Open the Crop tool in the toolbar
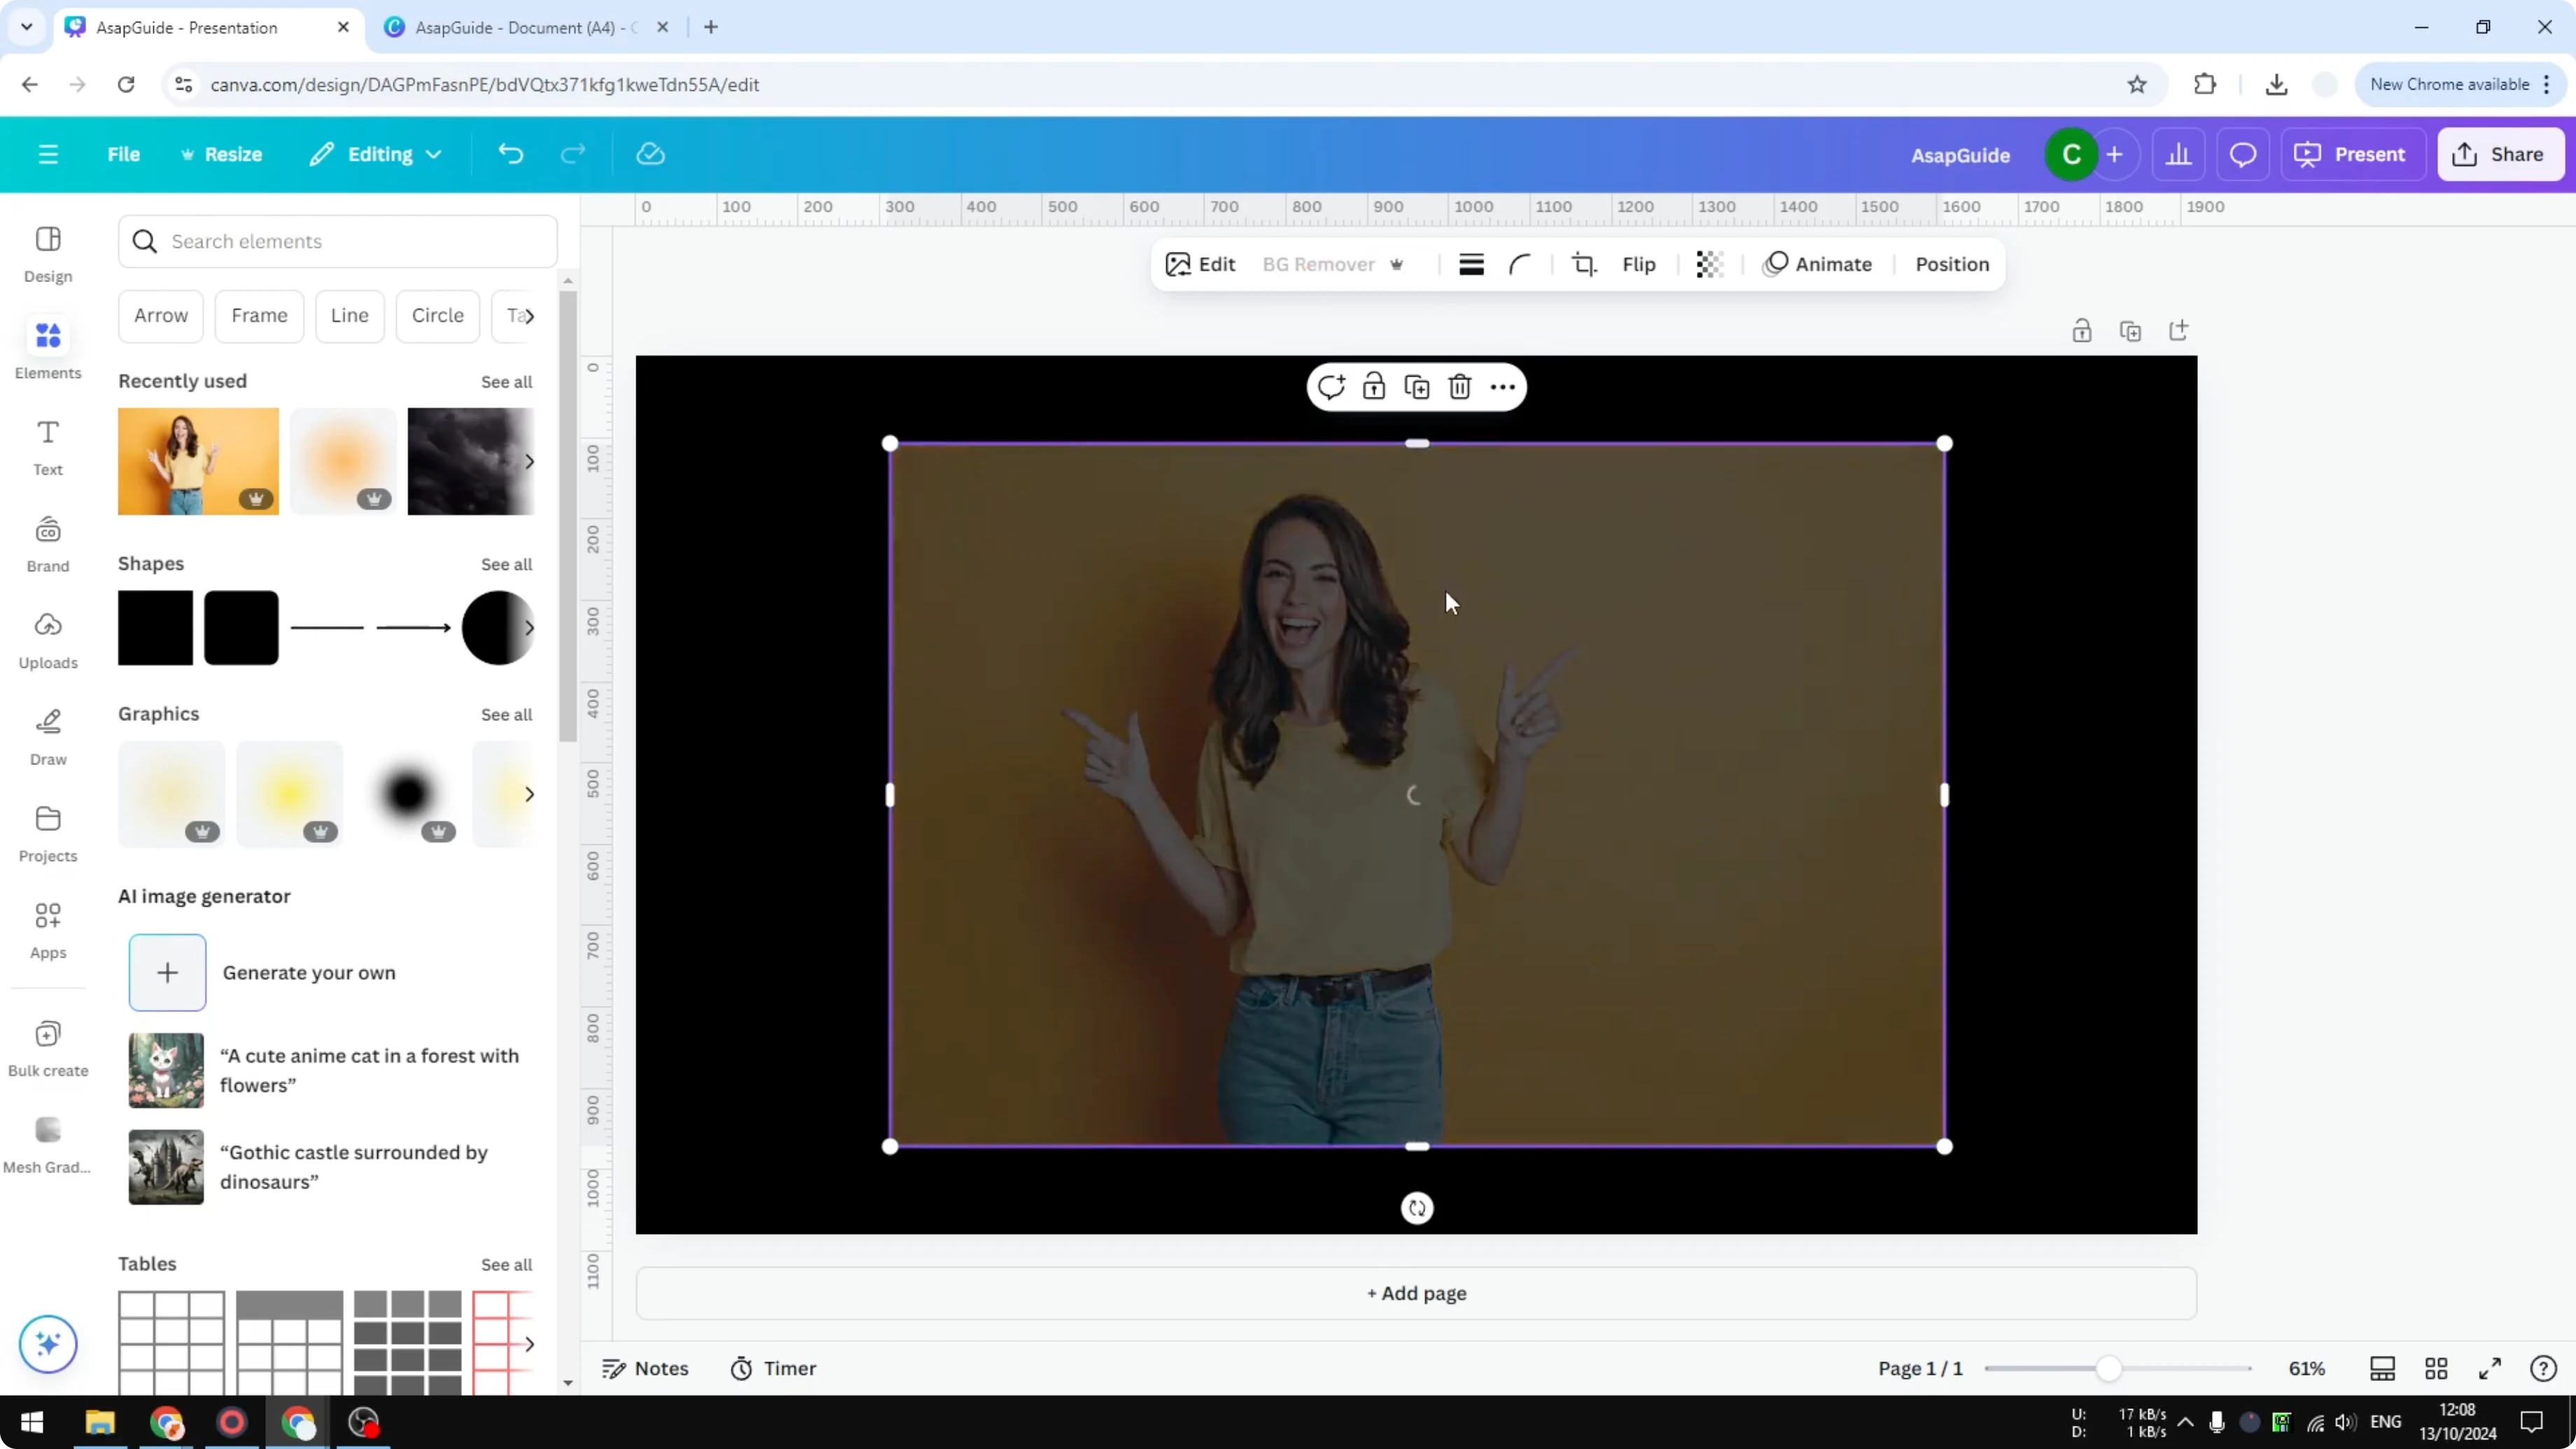The width and height of the screenshot is (2576, 1449). (1584, 264)
